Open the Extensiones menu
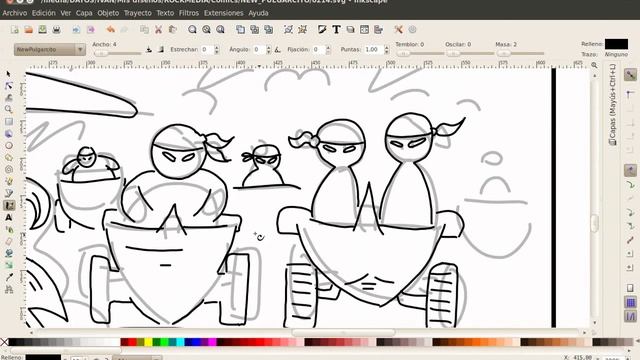Image resolution: width=640 pixels, height=360 pixels. (224, 13)
